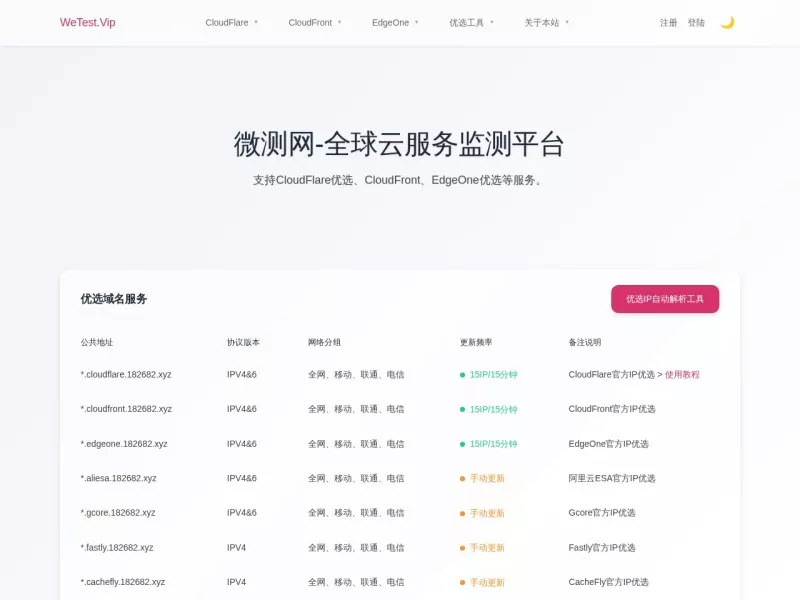Click IPV4&6 in the gcore row

pyautogui.click(x=241, y=513)
